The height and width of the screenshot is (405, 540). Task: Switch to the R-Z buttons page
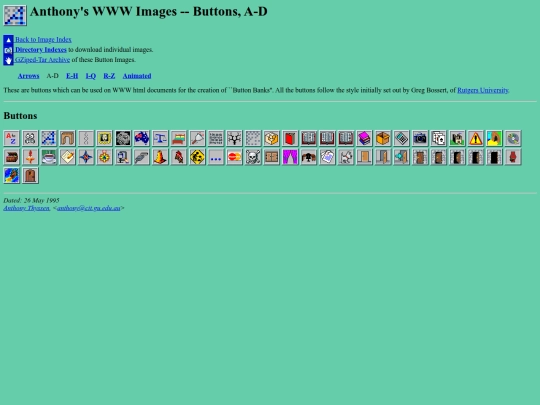[x=109, y=76]
